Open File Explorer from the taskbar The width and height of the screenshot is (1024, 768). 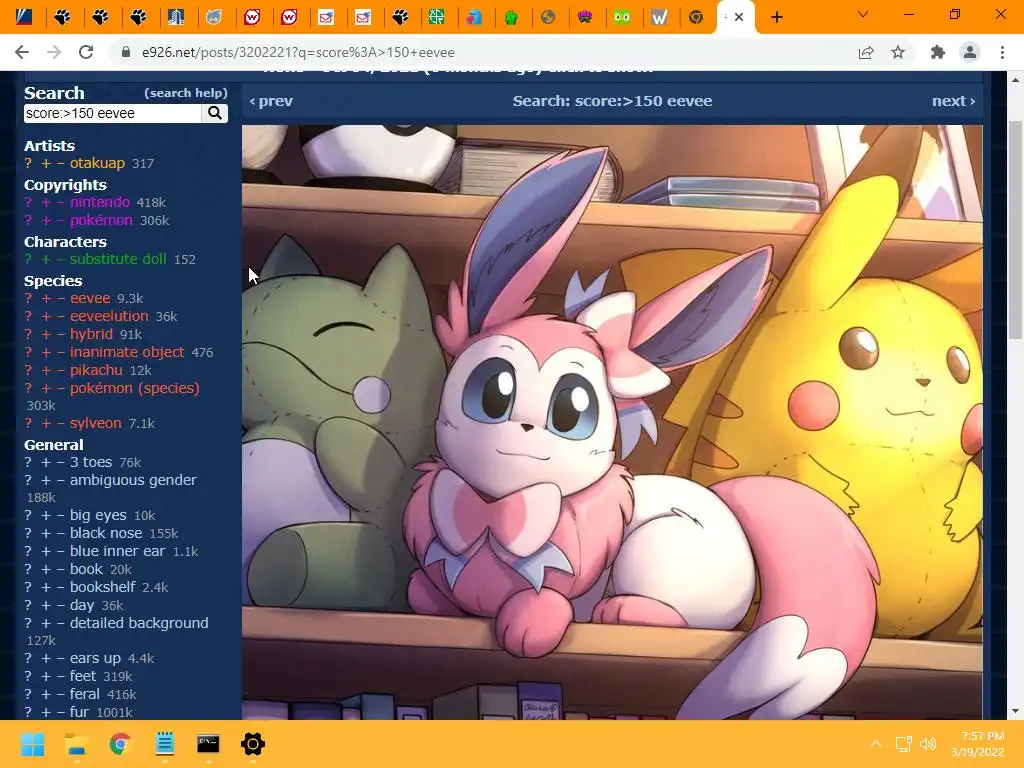tap(76, 744)
